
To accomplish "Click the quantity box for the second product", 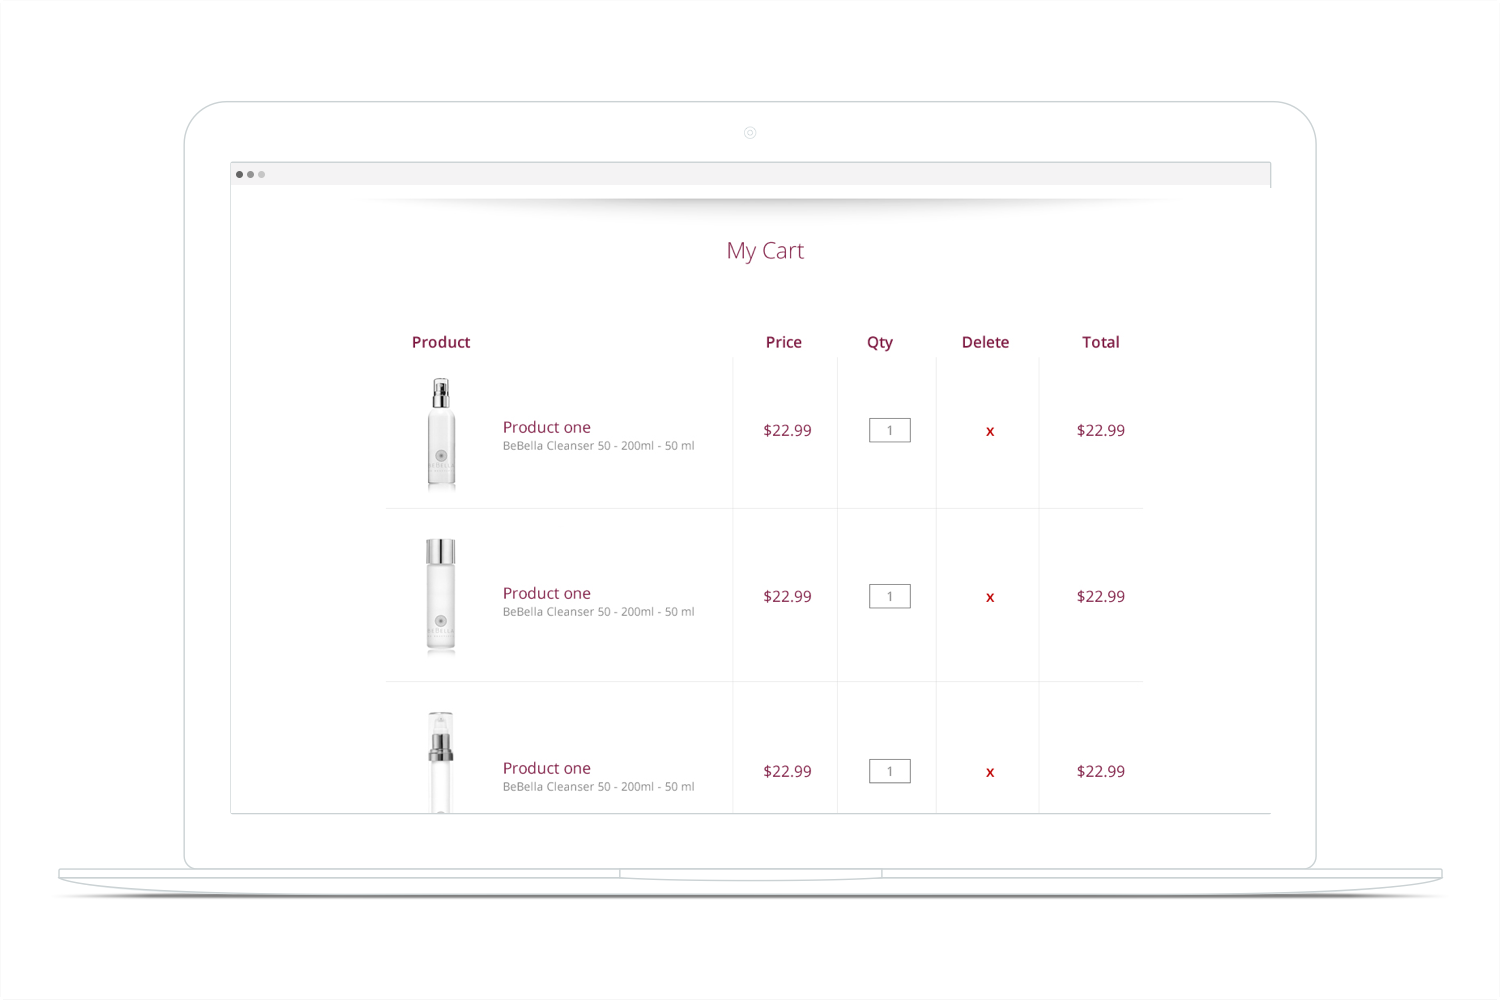I will pos(889,596).
